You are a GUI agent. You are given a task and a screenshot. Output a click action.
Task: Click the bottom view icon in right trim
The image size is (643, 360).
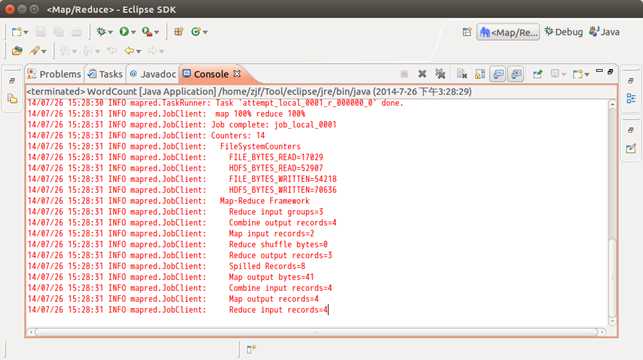coord(631,148)
